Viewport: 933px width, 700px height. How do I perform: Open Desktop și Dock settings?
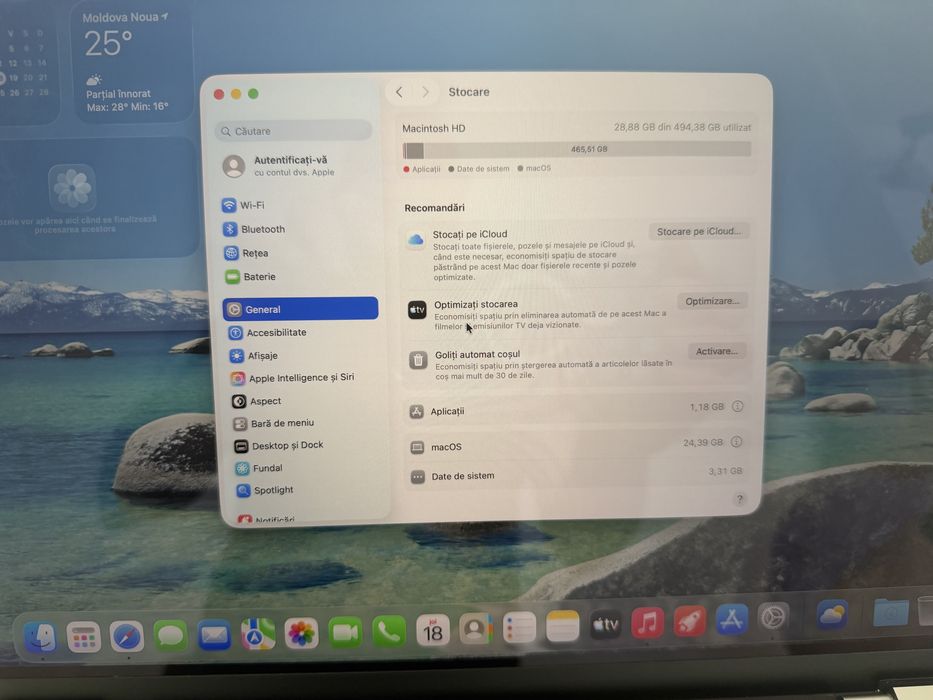tap(279, 445)
